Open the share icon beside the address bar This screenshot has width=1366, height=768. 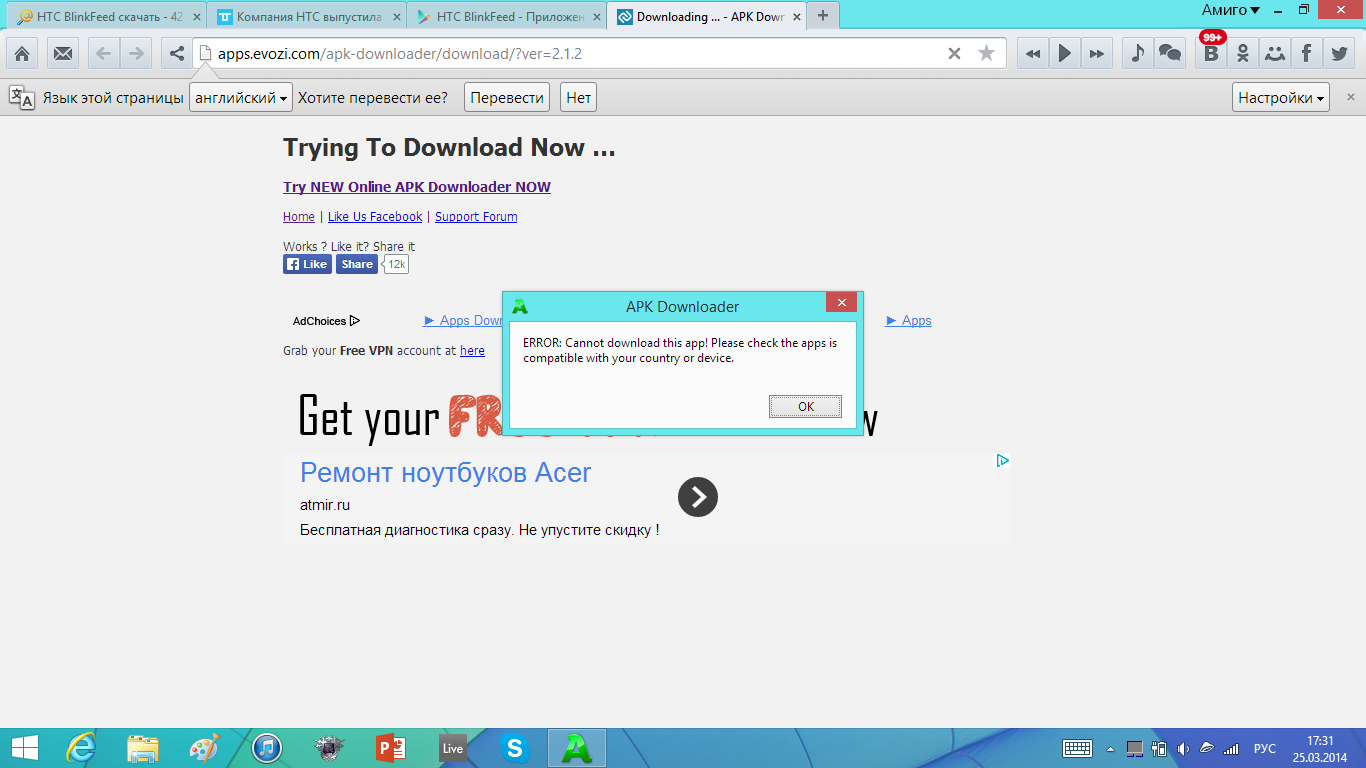176,53
